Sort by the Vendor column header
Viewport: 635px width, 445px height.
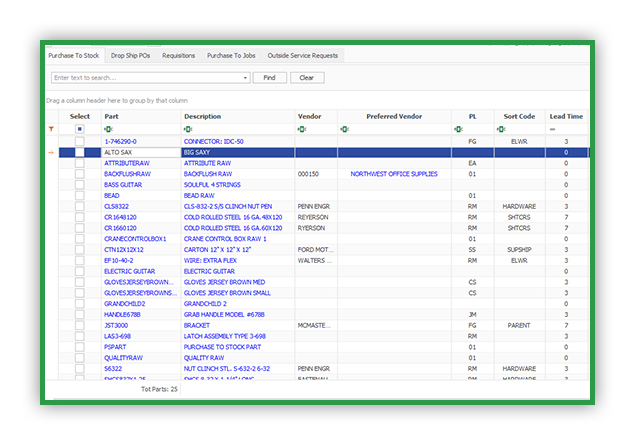tap(316, 117)
